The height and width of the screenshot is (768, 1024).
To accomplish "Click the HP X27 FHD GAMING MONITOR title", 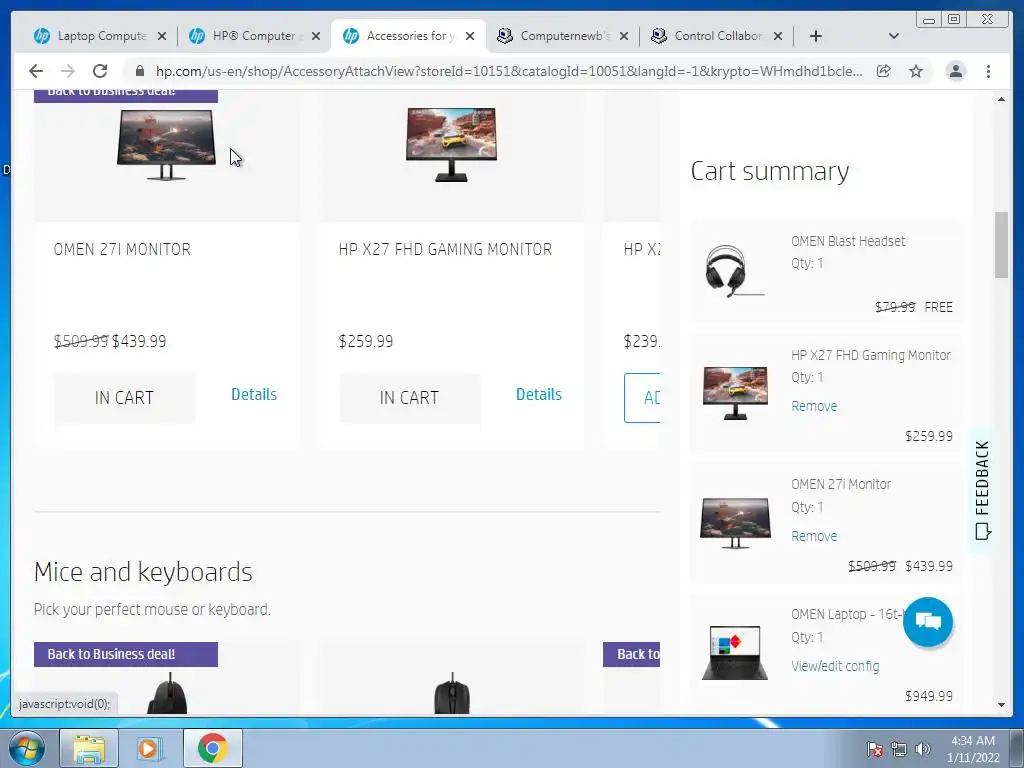I will click(x=445, y=249).
